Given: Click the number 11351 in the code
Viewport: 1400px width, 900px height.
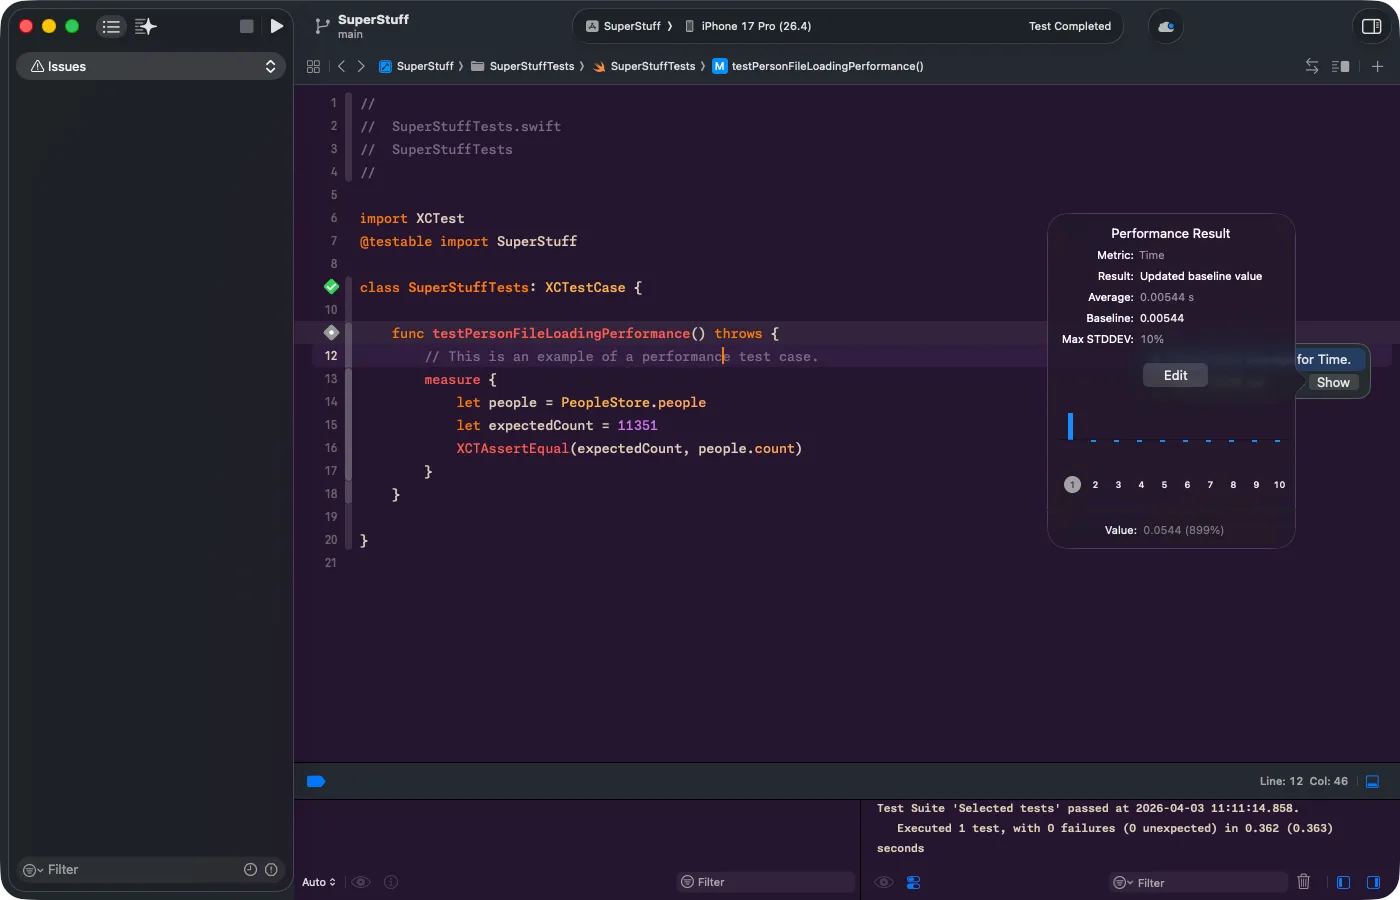Looking at the screenshot, I should (637, 425).
